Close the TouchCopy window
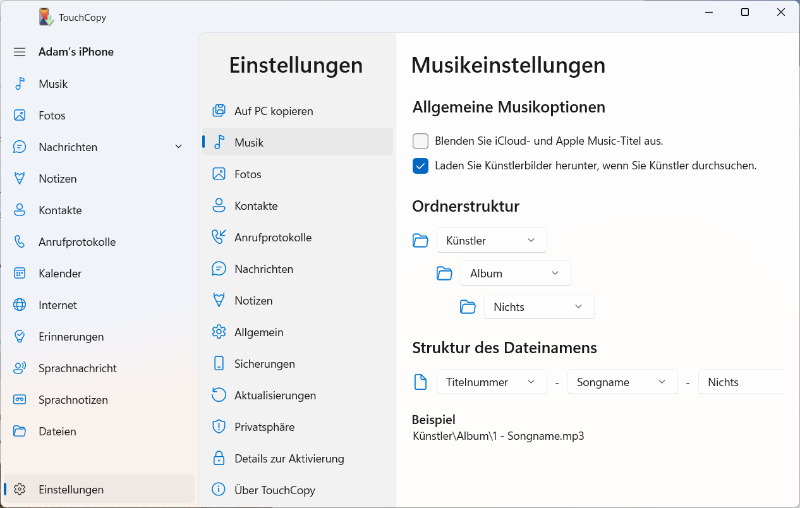The height and width of the screenshot is (508, 800). (x=781, y=12)
